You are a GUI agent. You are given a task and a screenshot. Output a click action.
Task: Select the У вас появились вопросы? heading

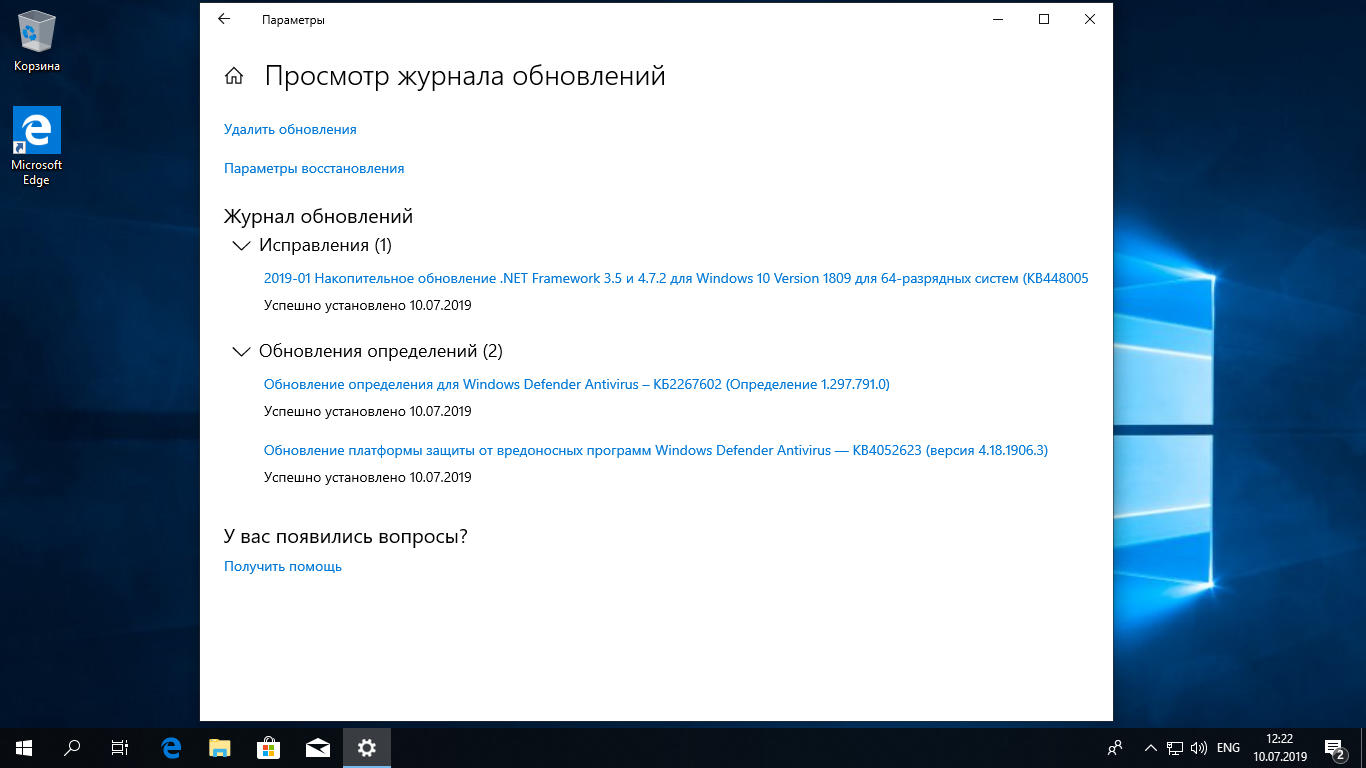[346, 536]
